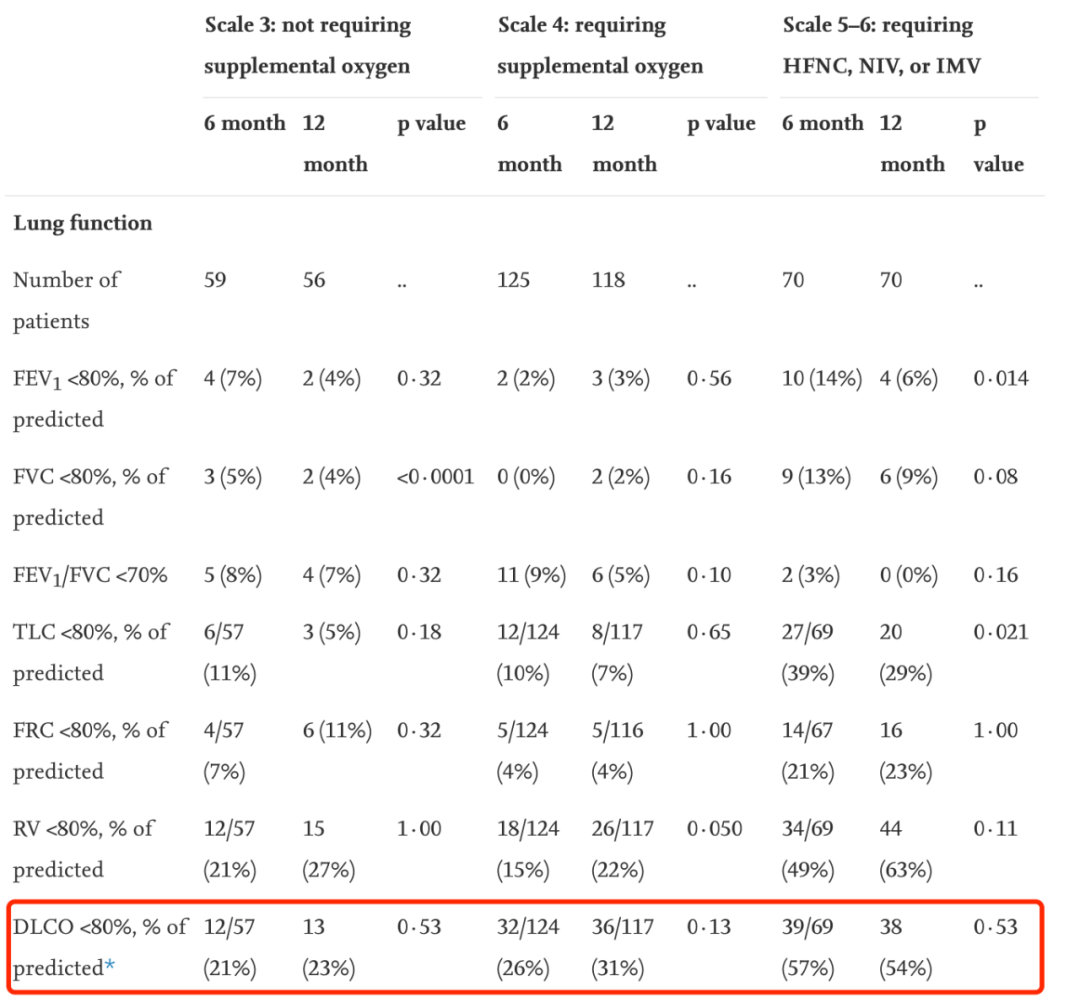Select the 'Number of patients' row label
This screenshot has width=1080, height=1003.
click(66, 300)
